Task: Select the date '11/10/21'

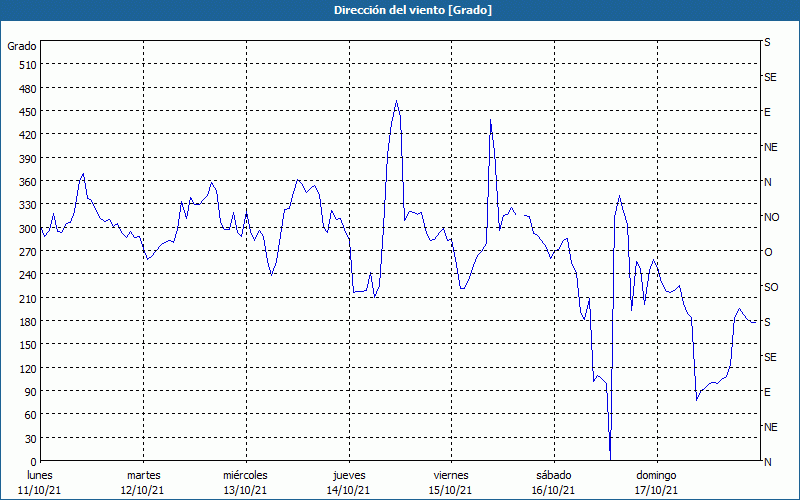Action: click(40, 490)
